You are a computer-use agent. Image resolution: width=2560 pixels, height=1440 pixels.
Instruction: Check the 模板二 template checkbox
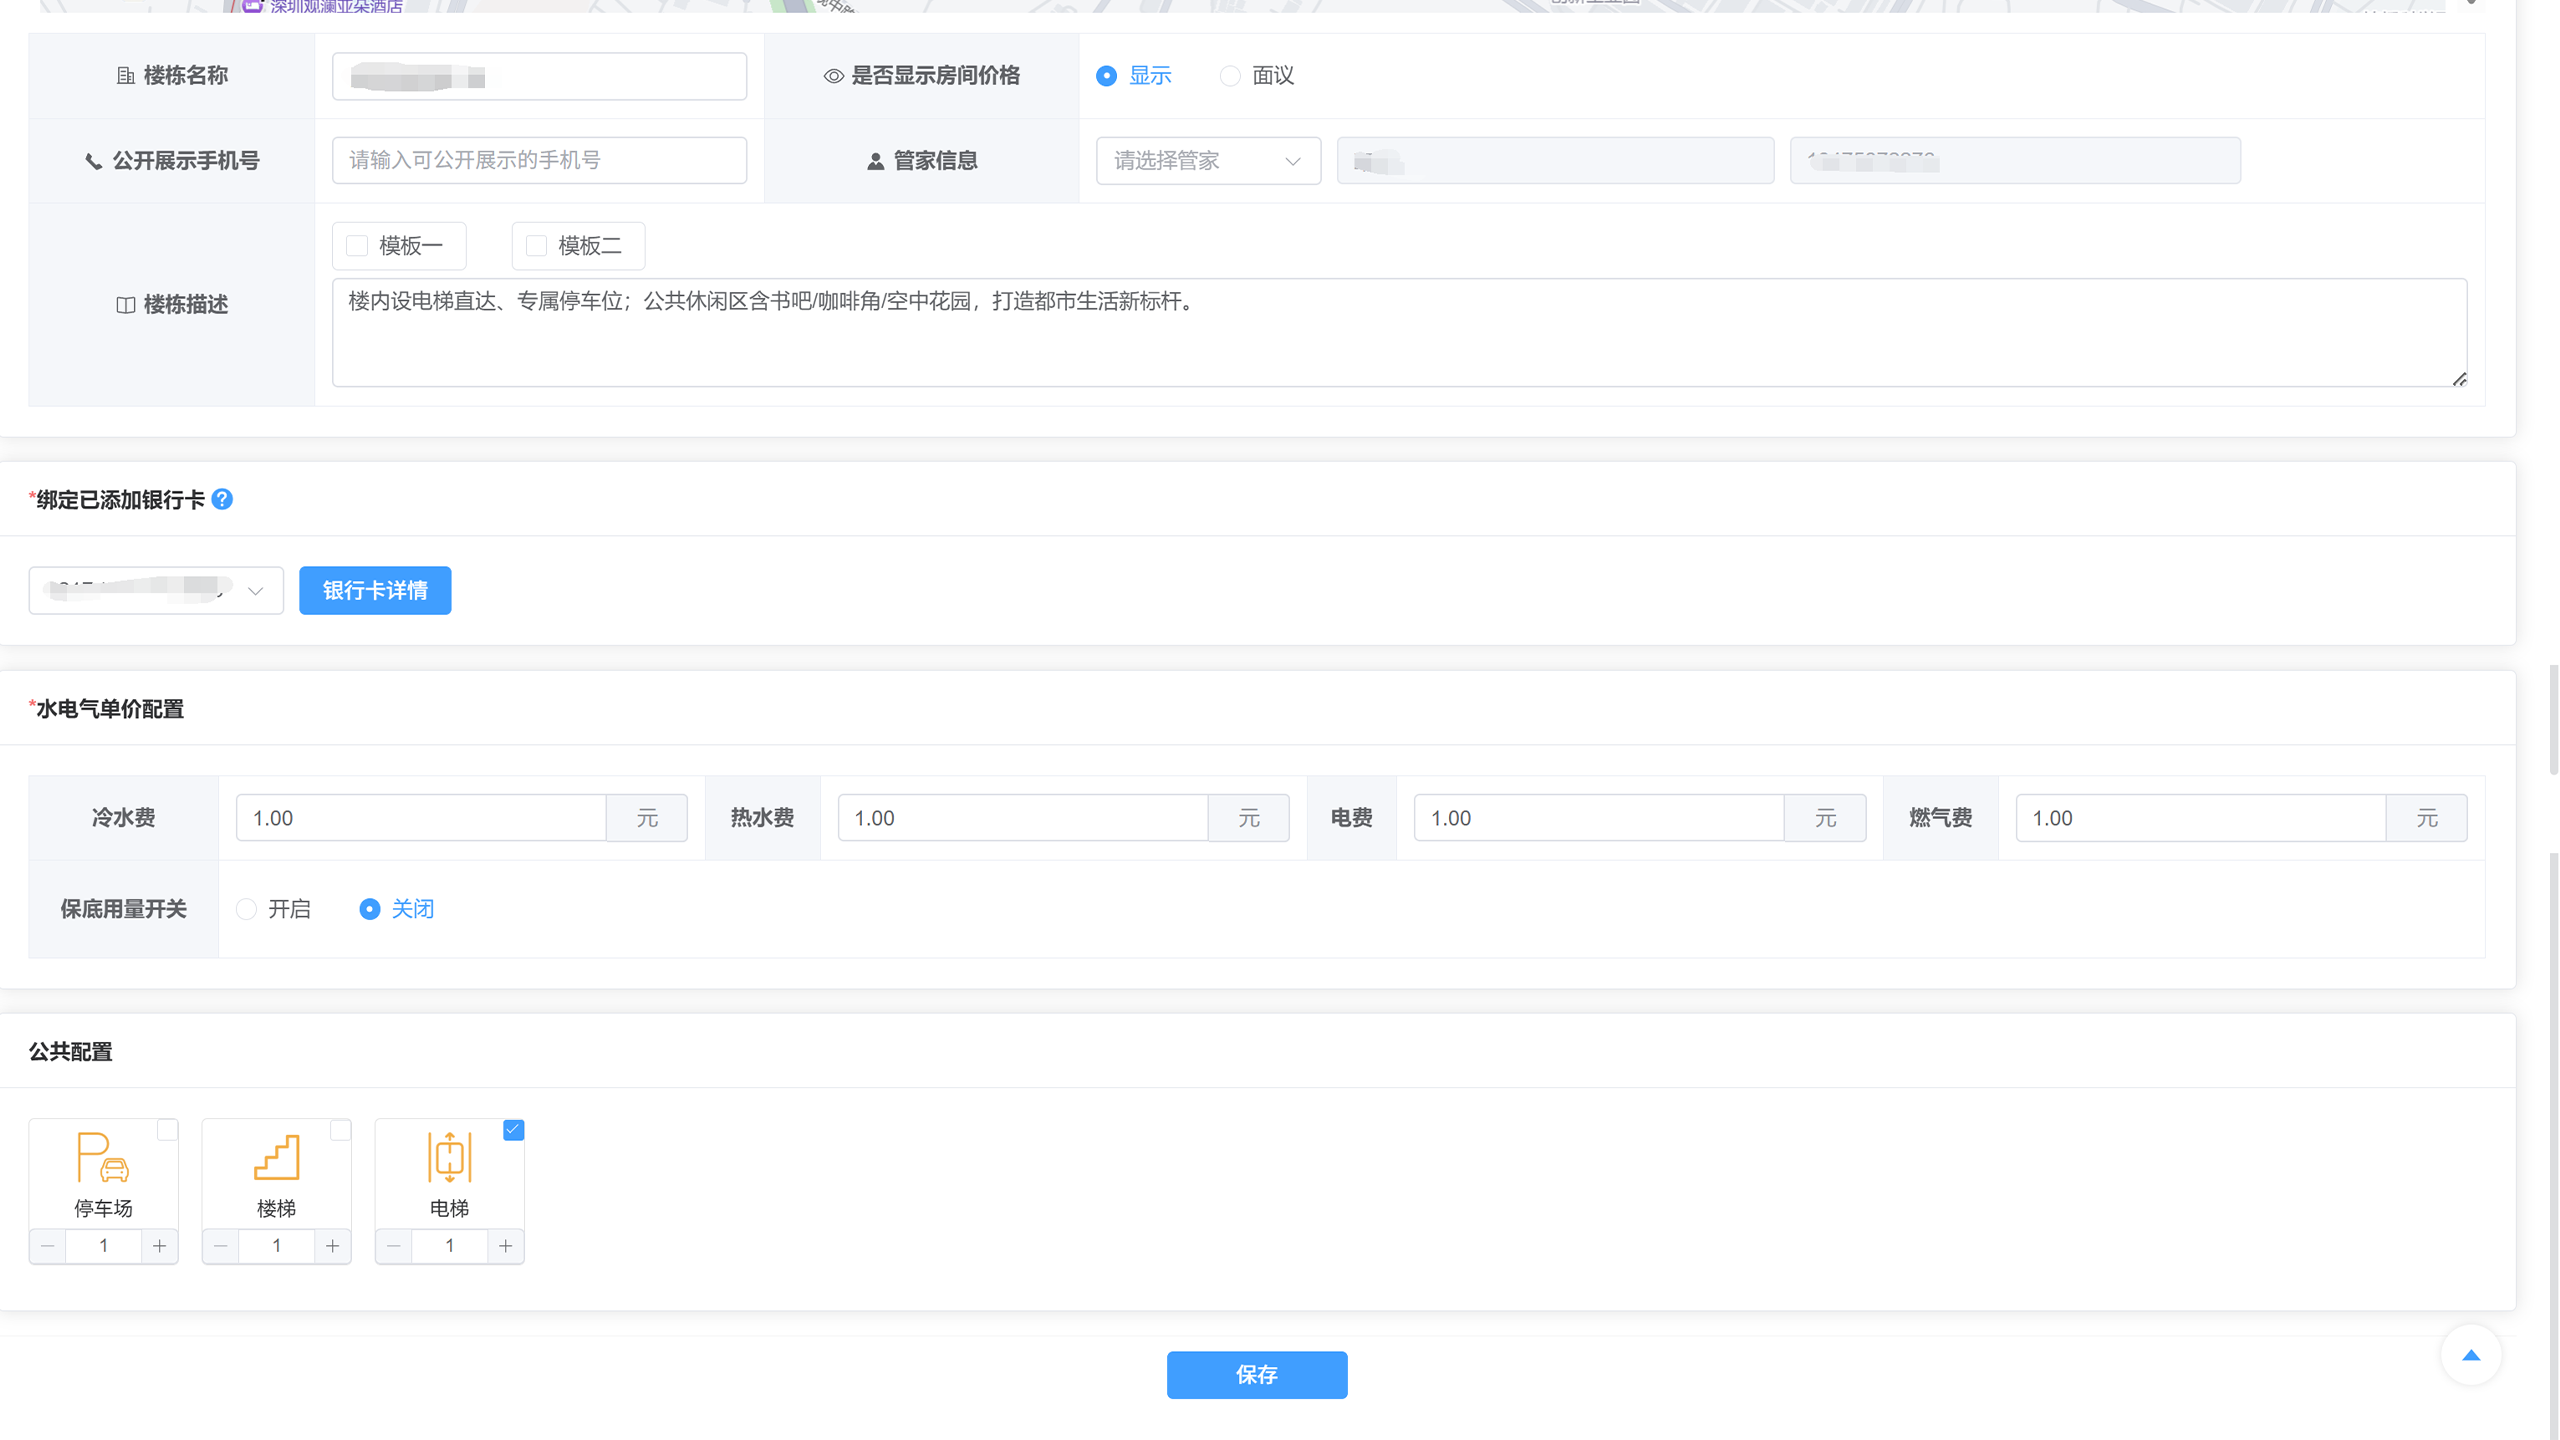[x=536, y=246]
